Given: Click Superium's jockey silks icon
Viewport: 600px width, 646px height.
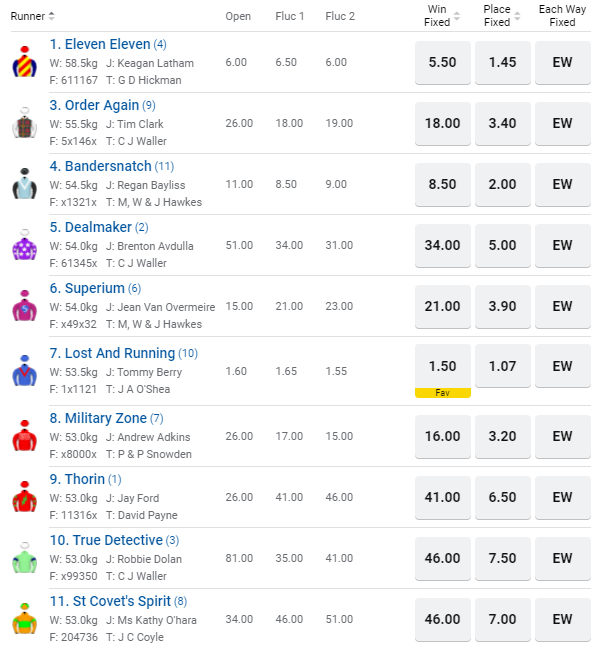Looking at the screenshot, I should [24, 306].
